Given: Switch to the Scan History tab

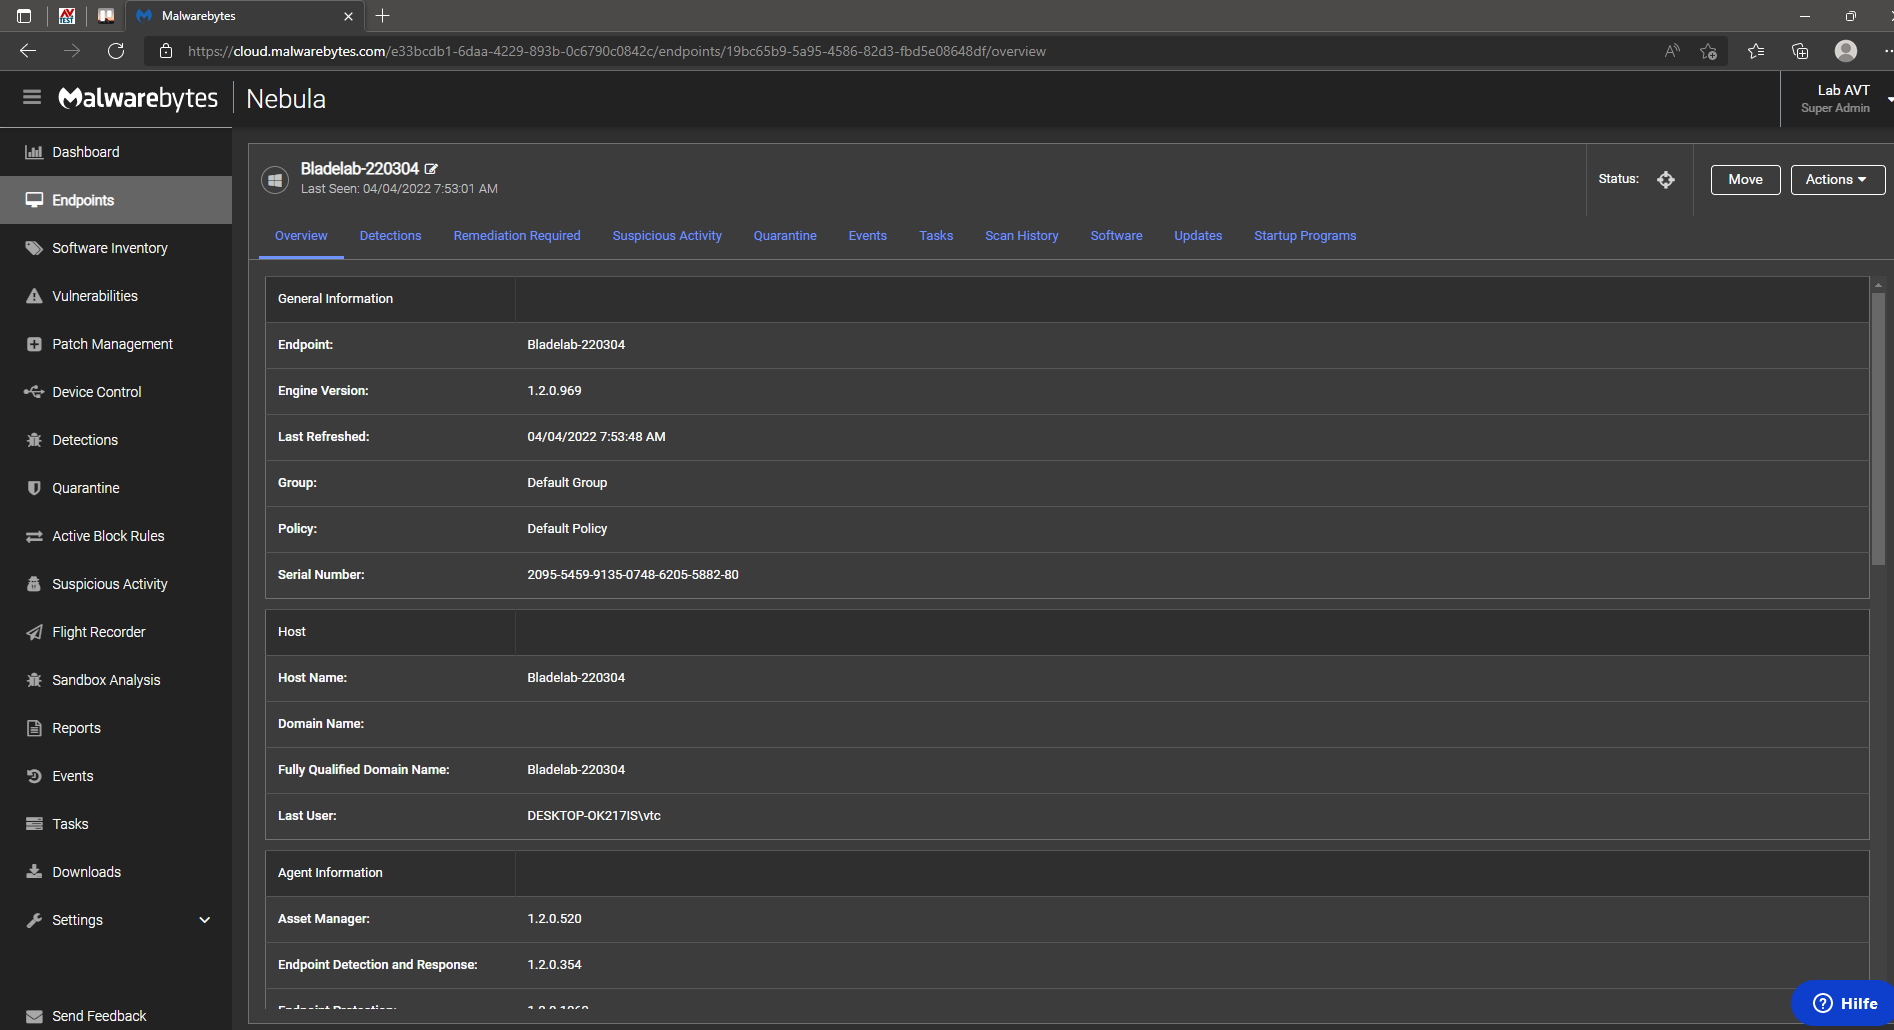Looking at the screenshot, I should click(x=1021, y=236).
